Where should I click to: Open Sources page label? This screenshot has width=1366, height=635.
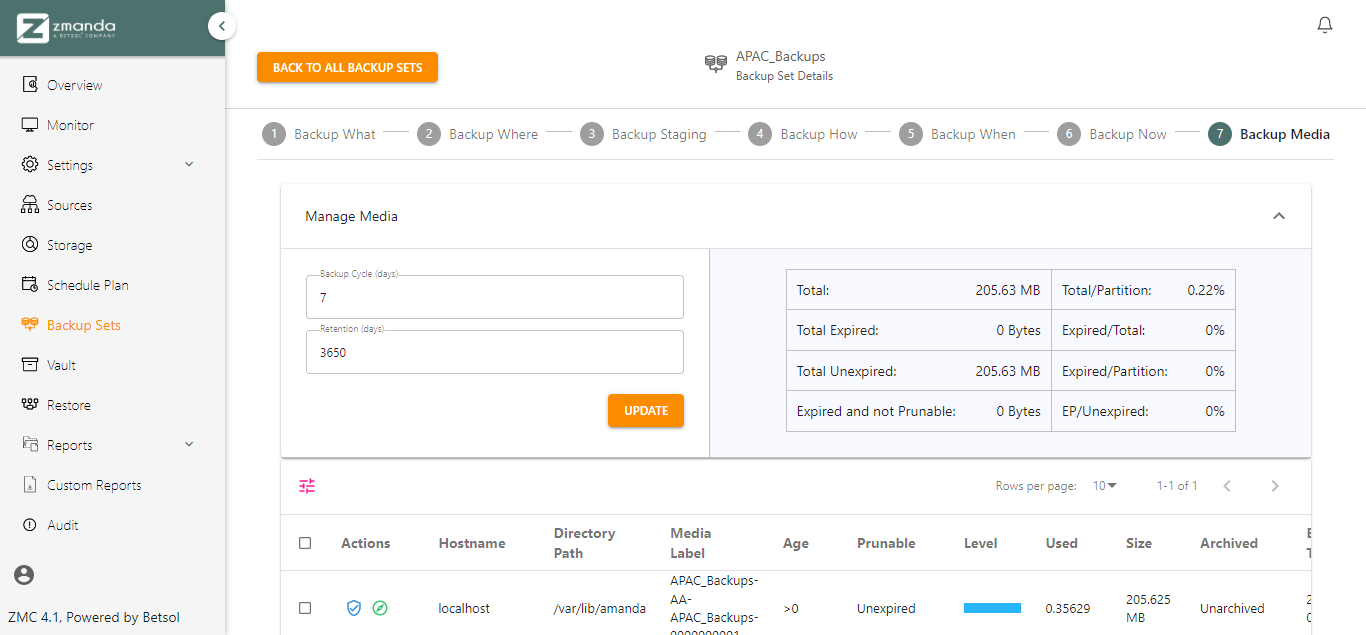pyautogui.click(x=70, y=205)
